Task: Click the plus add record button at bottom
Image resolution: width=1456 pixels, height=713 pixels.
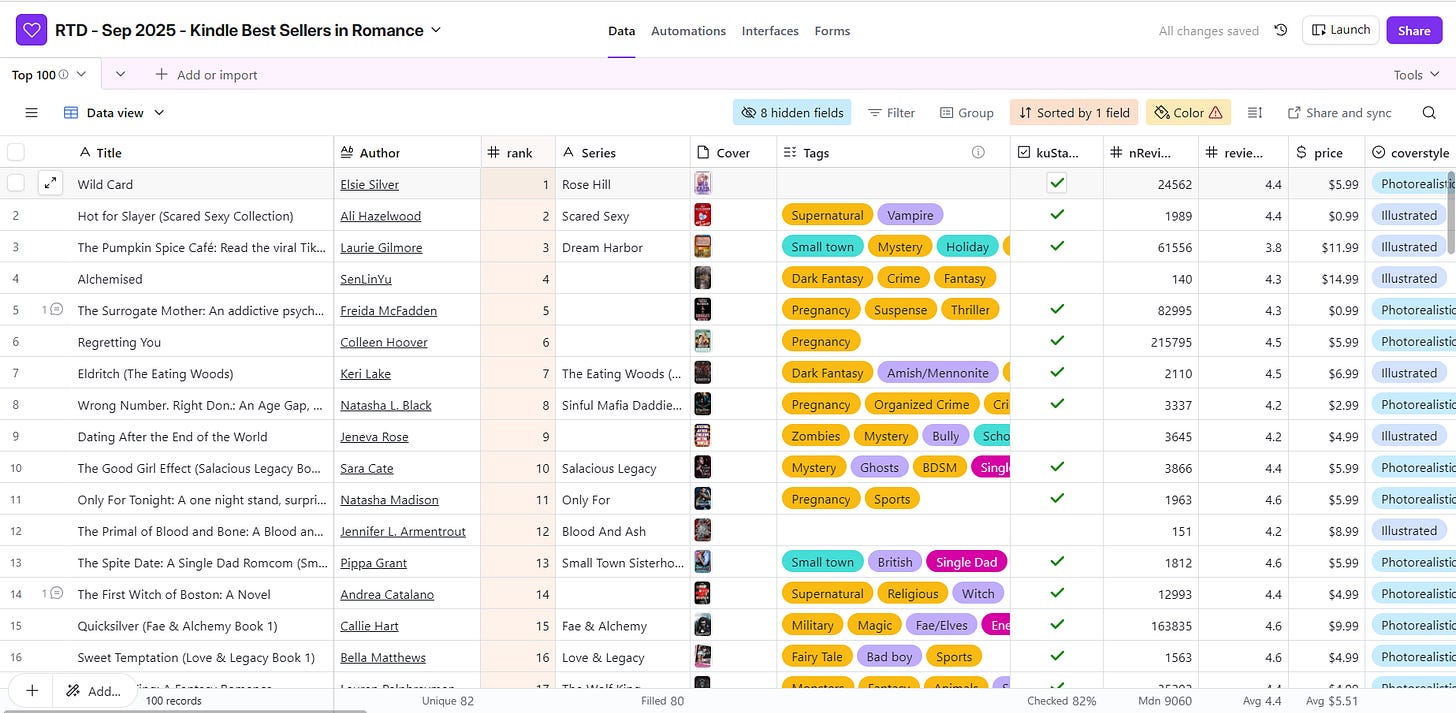Action: (31, 690)
